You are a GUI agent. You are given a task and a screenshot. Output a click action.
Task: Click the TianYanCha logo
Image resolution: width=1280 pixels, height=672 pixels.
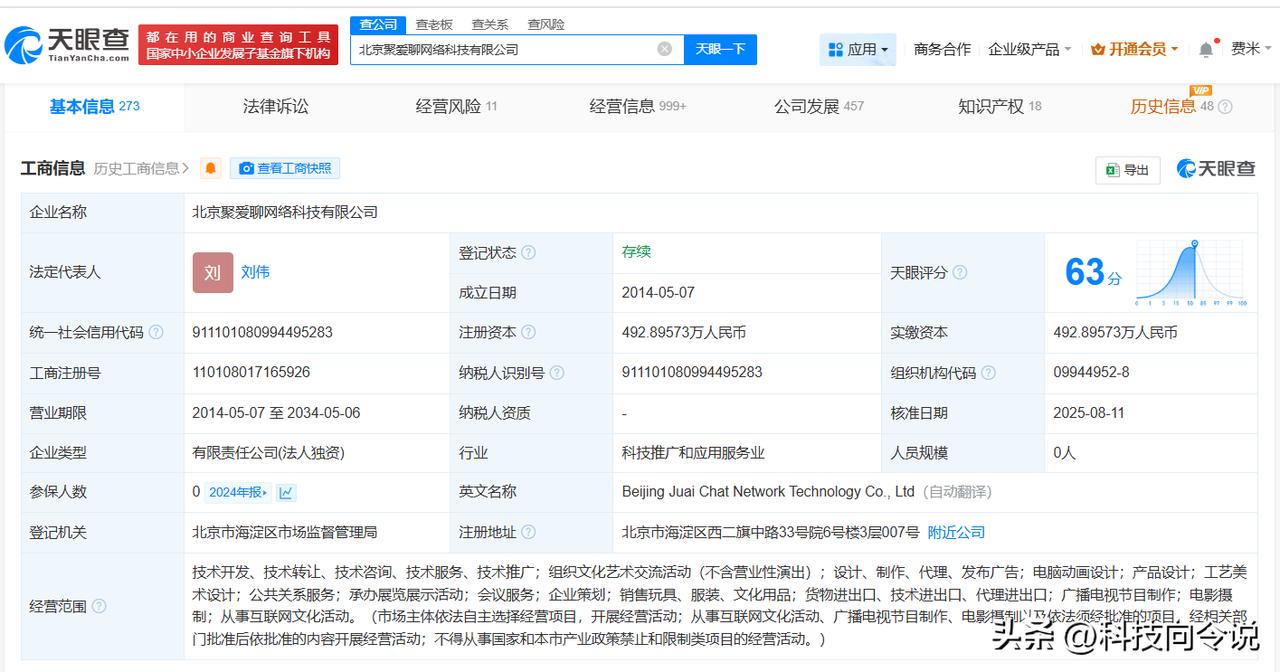pos(66,43)
